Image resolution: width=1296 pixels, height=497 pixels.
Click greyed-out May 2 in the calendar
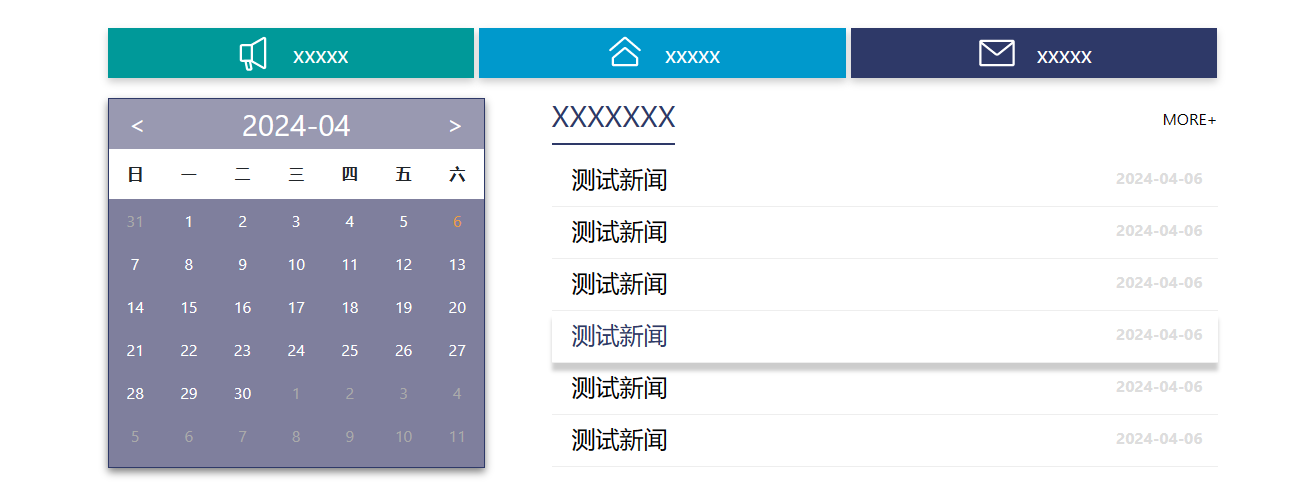(x=350, y=394)
